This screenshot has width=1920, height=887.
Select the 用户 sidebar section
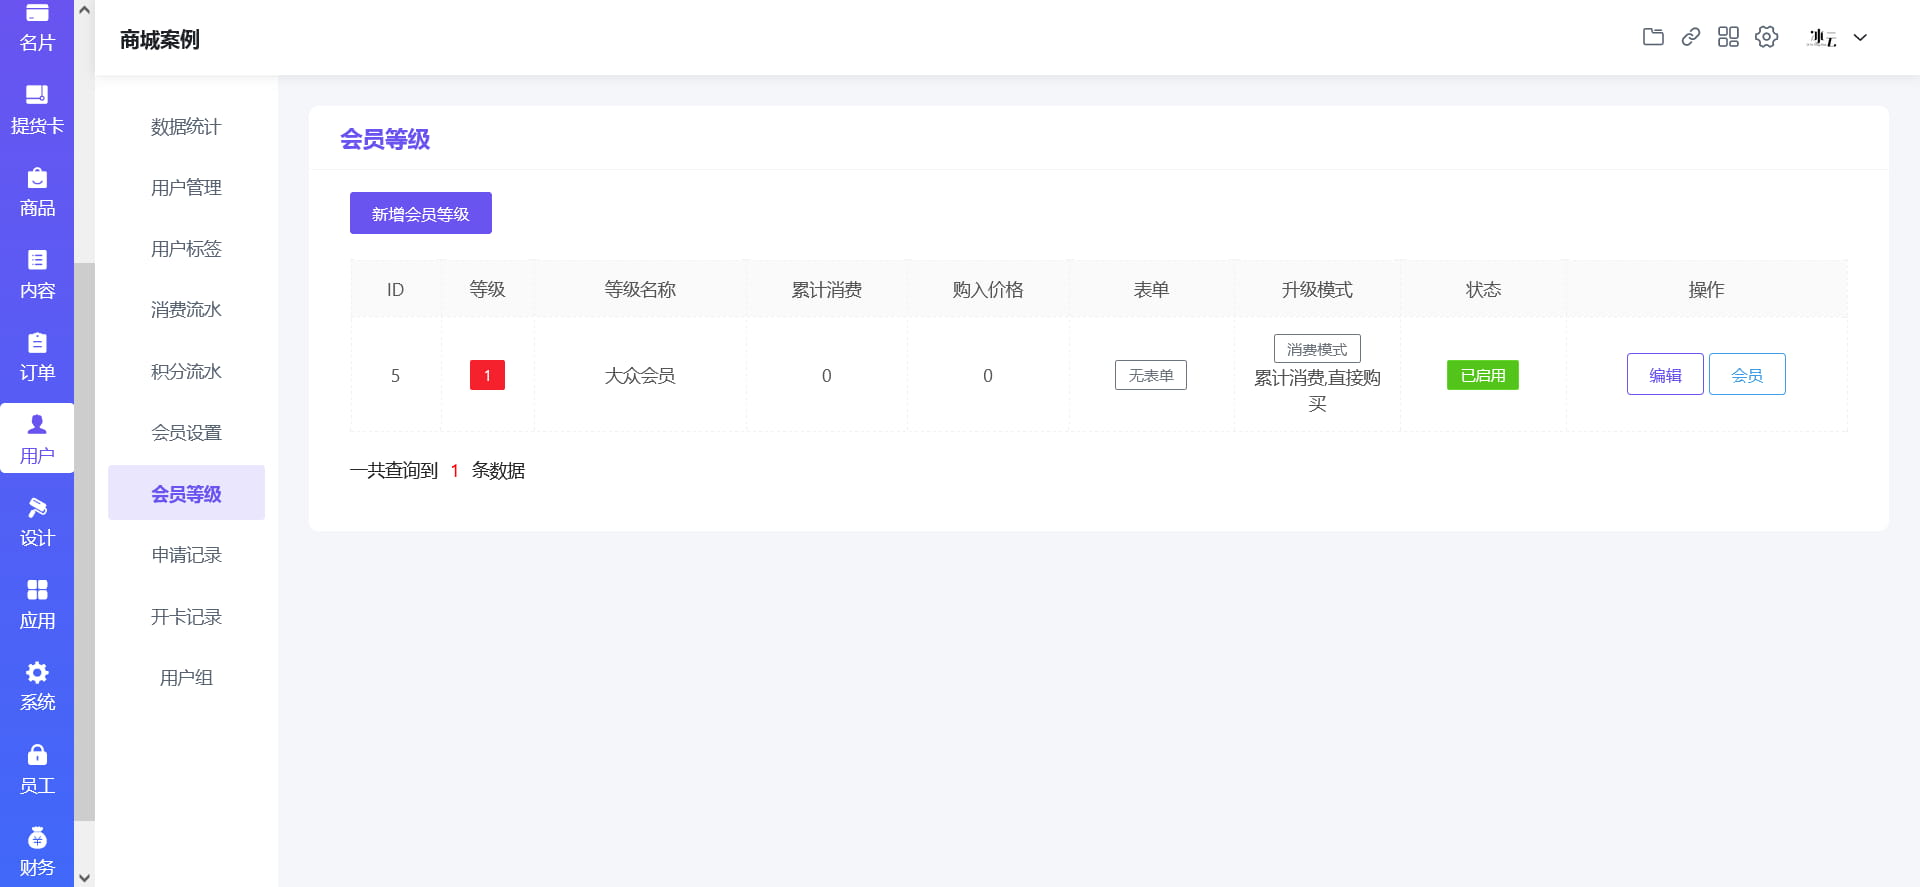click(37, 440)
